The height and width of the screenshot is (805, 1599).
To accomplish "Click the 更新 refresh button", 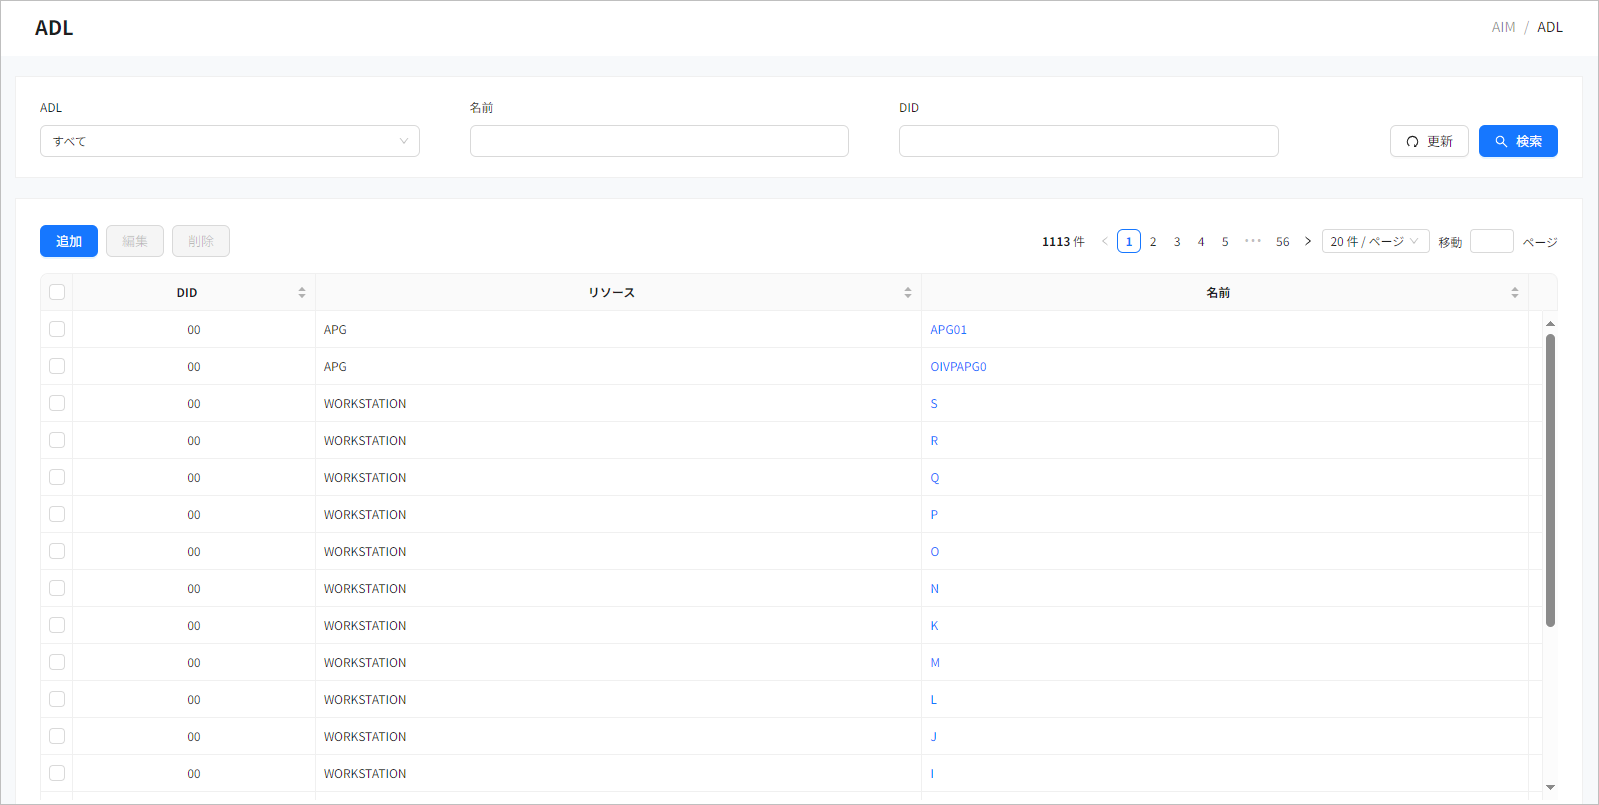I will (1428, 141).
